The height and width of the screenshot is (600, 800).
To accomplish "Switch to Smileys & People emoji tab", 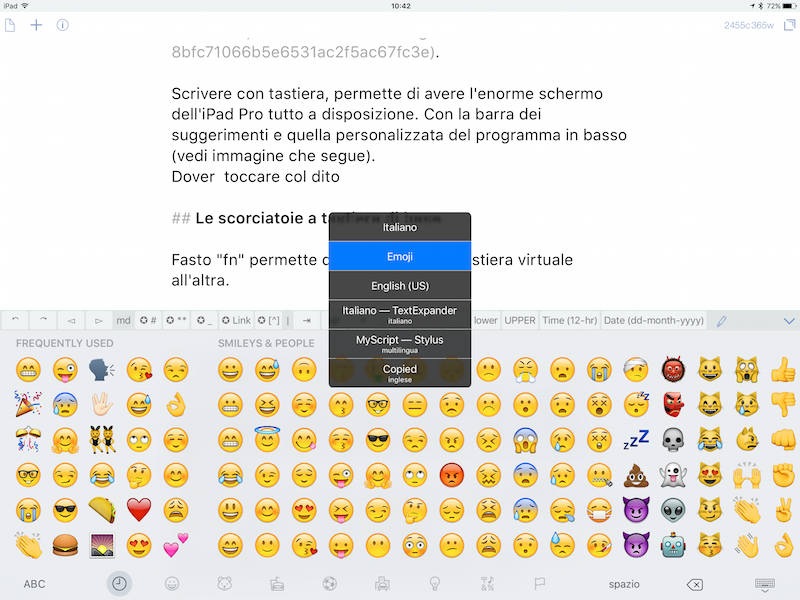I will pyautogui.click(x=172, y=584).
